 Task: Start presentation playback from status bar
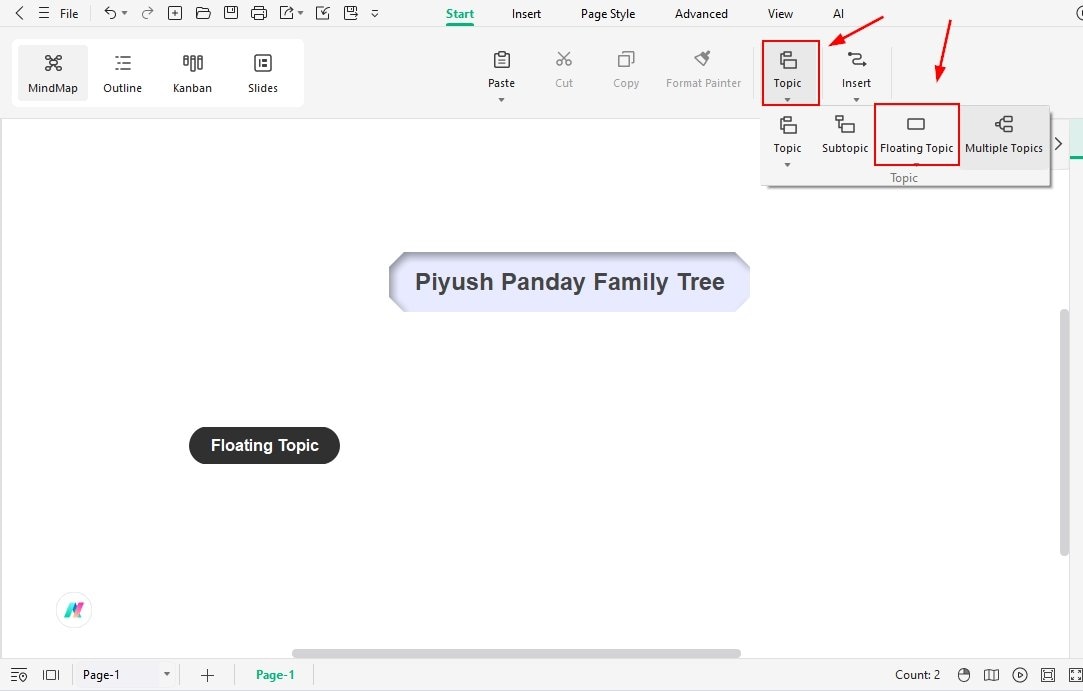(1019, 675)
